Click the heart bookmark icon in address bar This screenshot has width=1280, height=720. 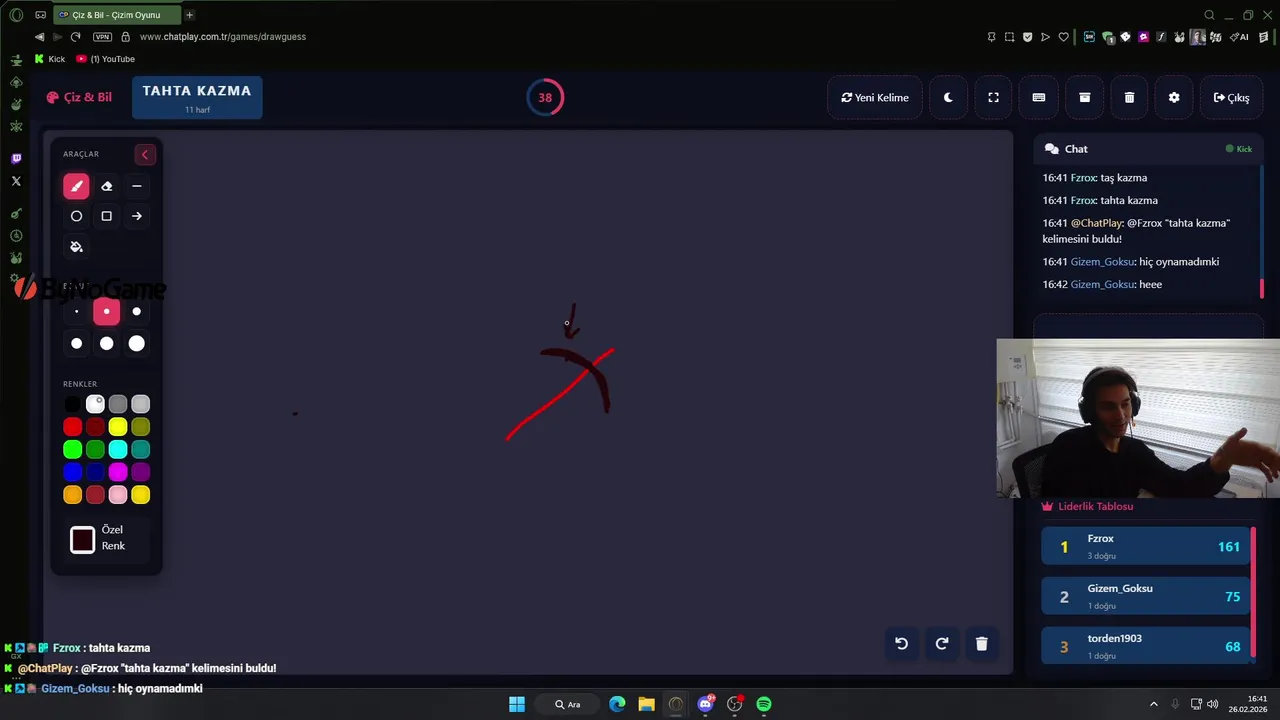point(1064,37)
